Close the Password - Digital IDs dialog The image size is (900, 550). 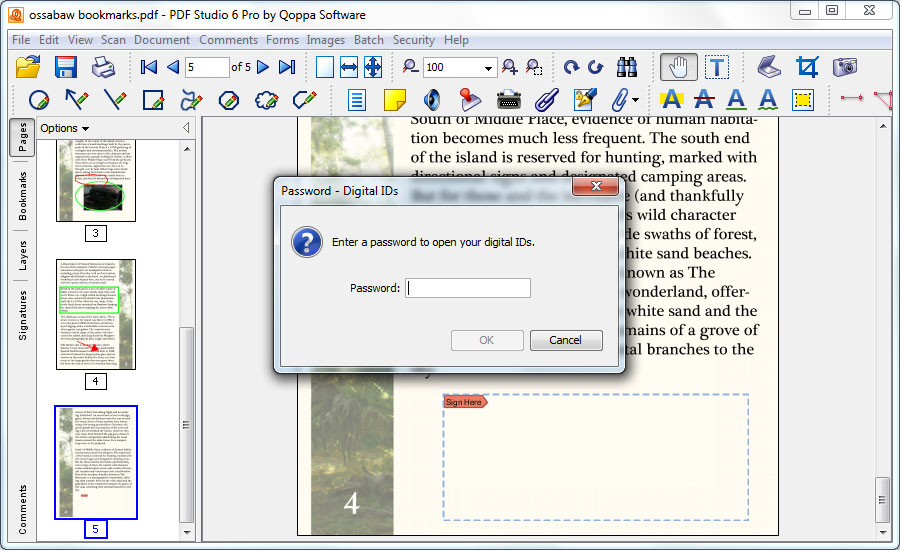click(x=596, y=186)
